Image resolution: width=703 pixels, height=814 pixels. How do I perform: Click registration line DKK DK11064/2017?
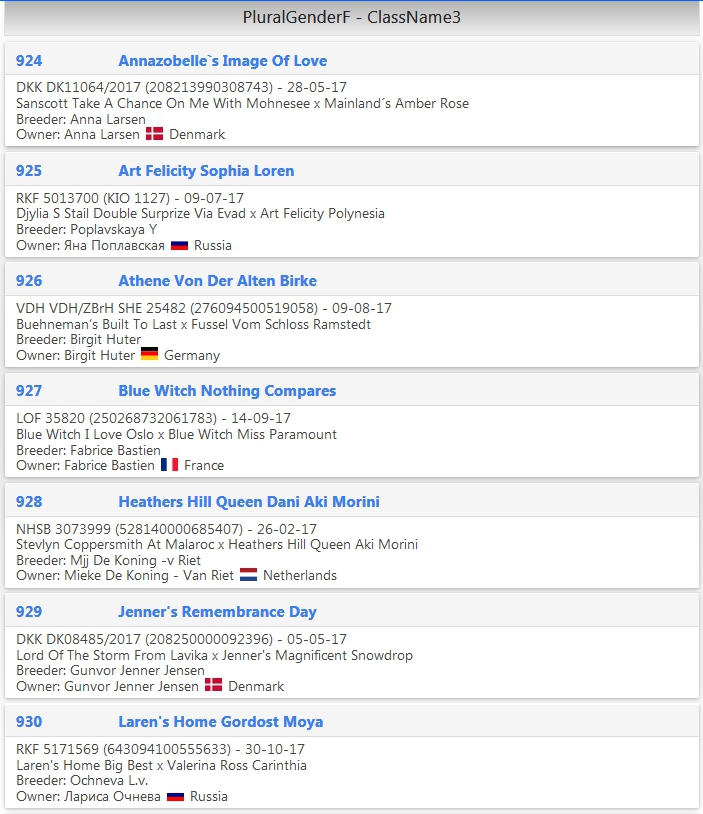click(x=181, y=87)
